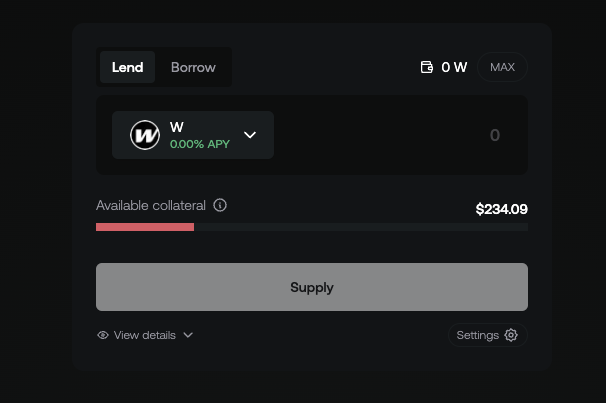Open the Available collateral info icon
This screenshot has width=606, height=403.
(x=220, y=205)
